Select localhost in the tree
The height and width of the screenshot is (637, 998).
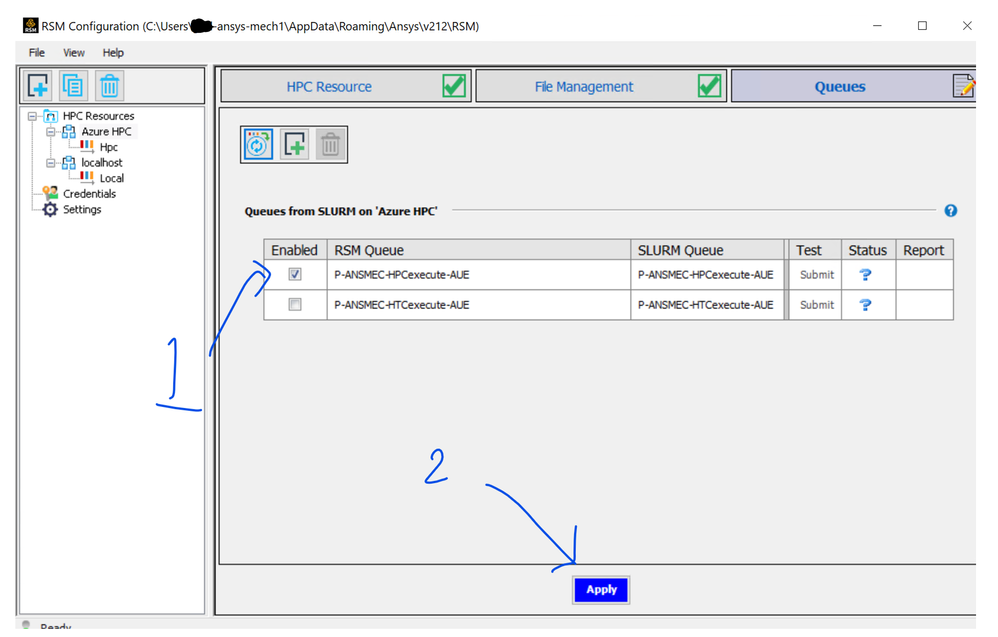pyautogui.click(x=102, y=163)
